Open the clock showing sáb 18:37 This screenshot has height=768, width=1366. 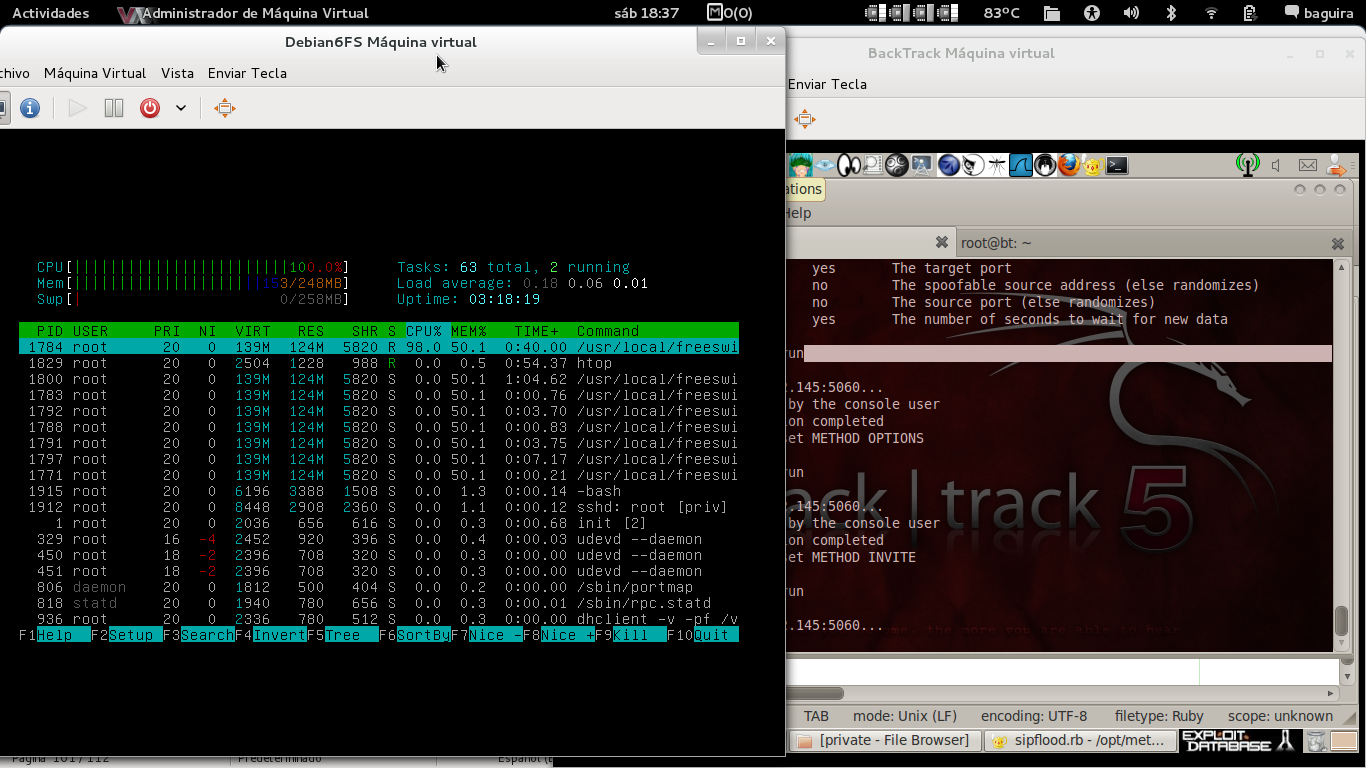click(649, 13)
